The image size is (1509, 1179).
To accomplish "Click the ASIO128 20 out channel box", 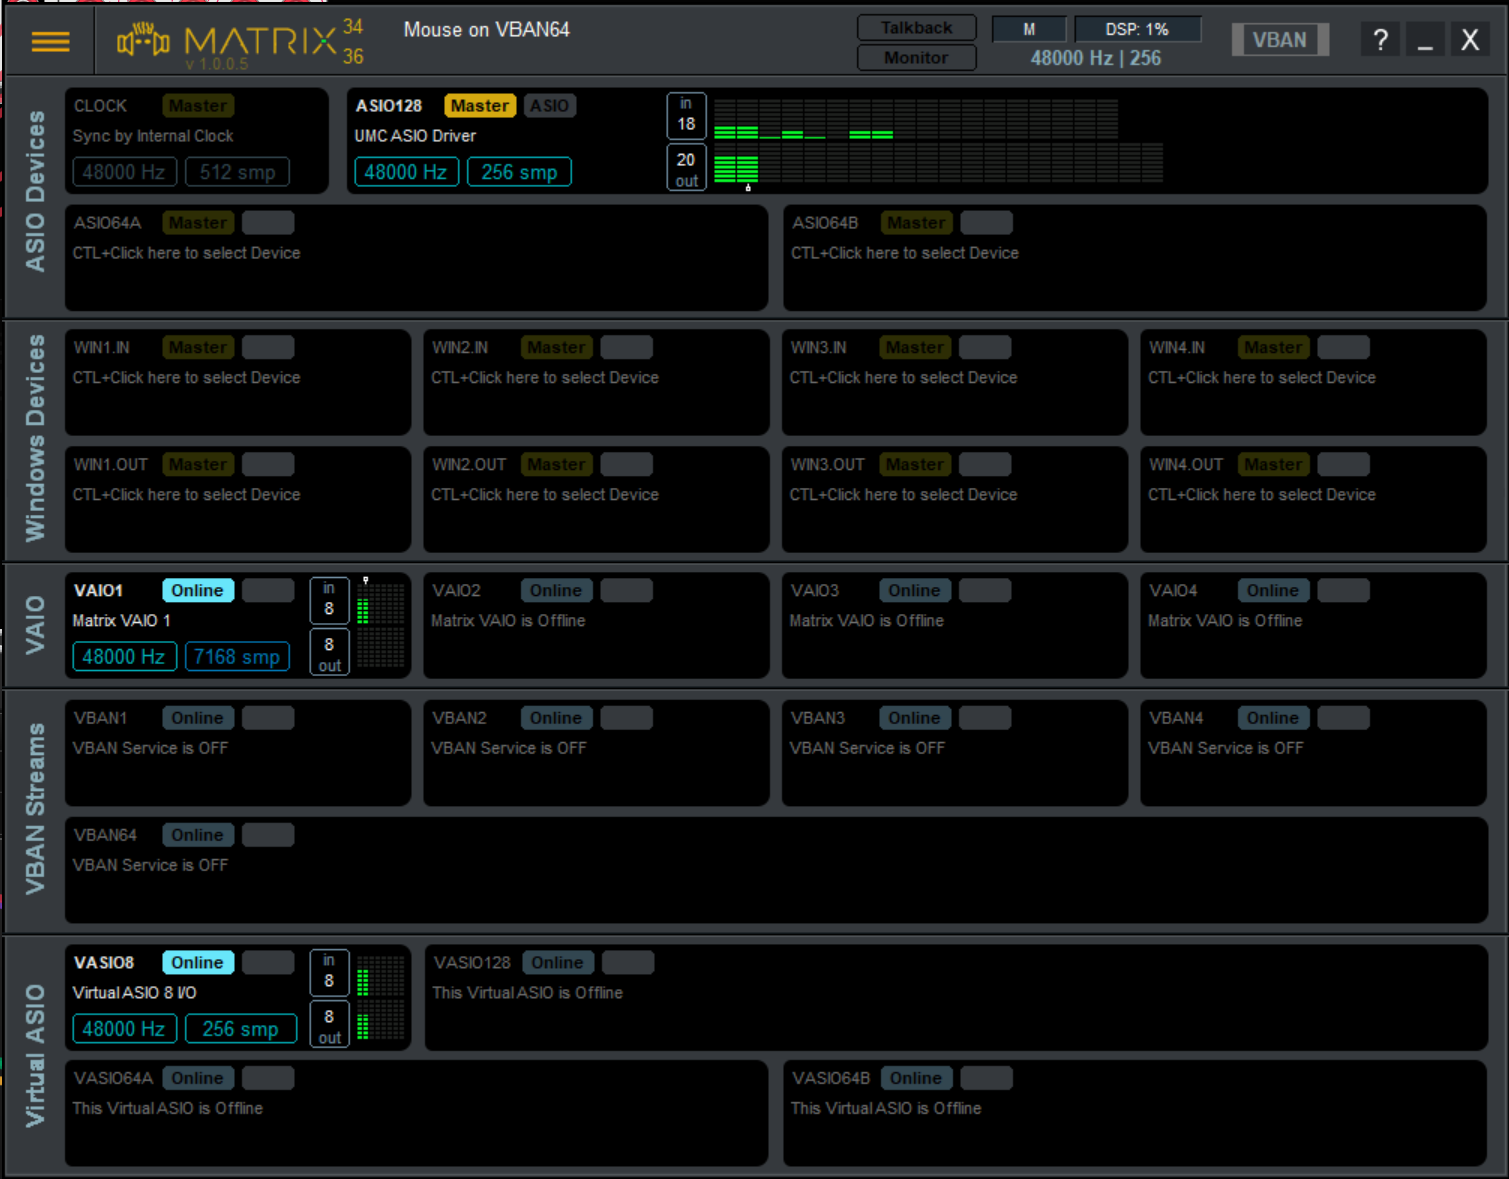I will coord(686,168).
